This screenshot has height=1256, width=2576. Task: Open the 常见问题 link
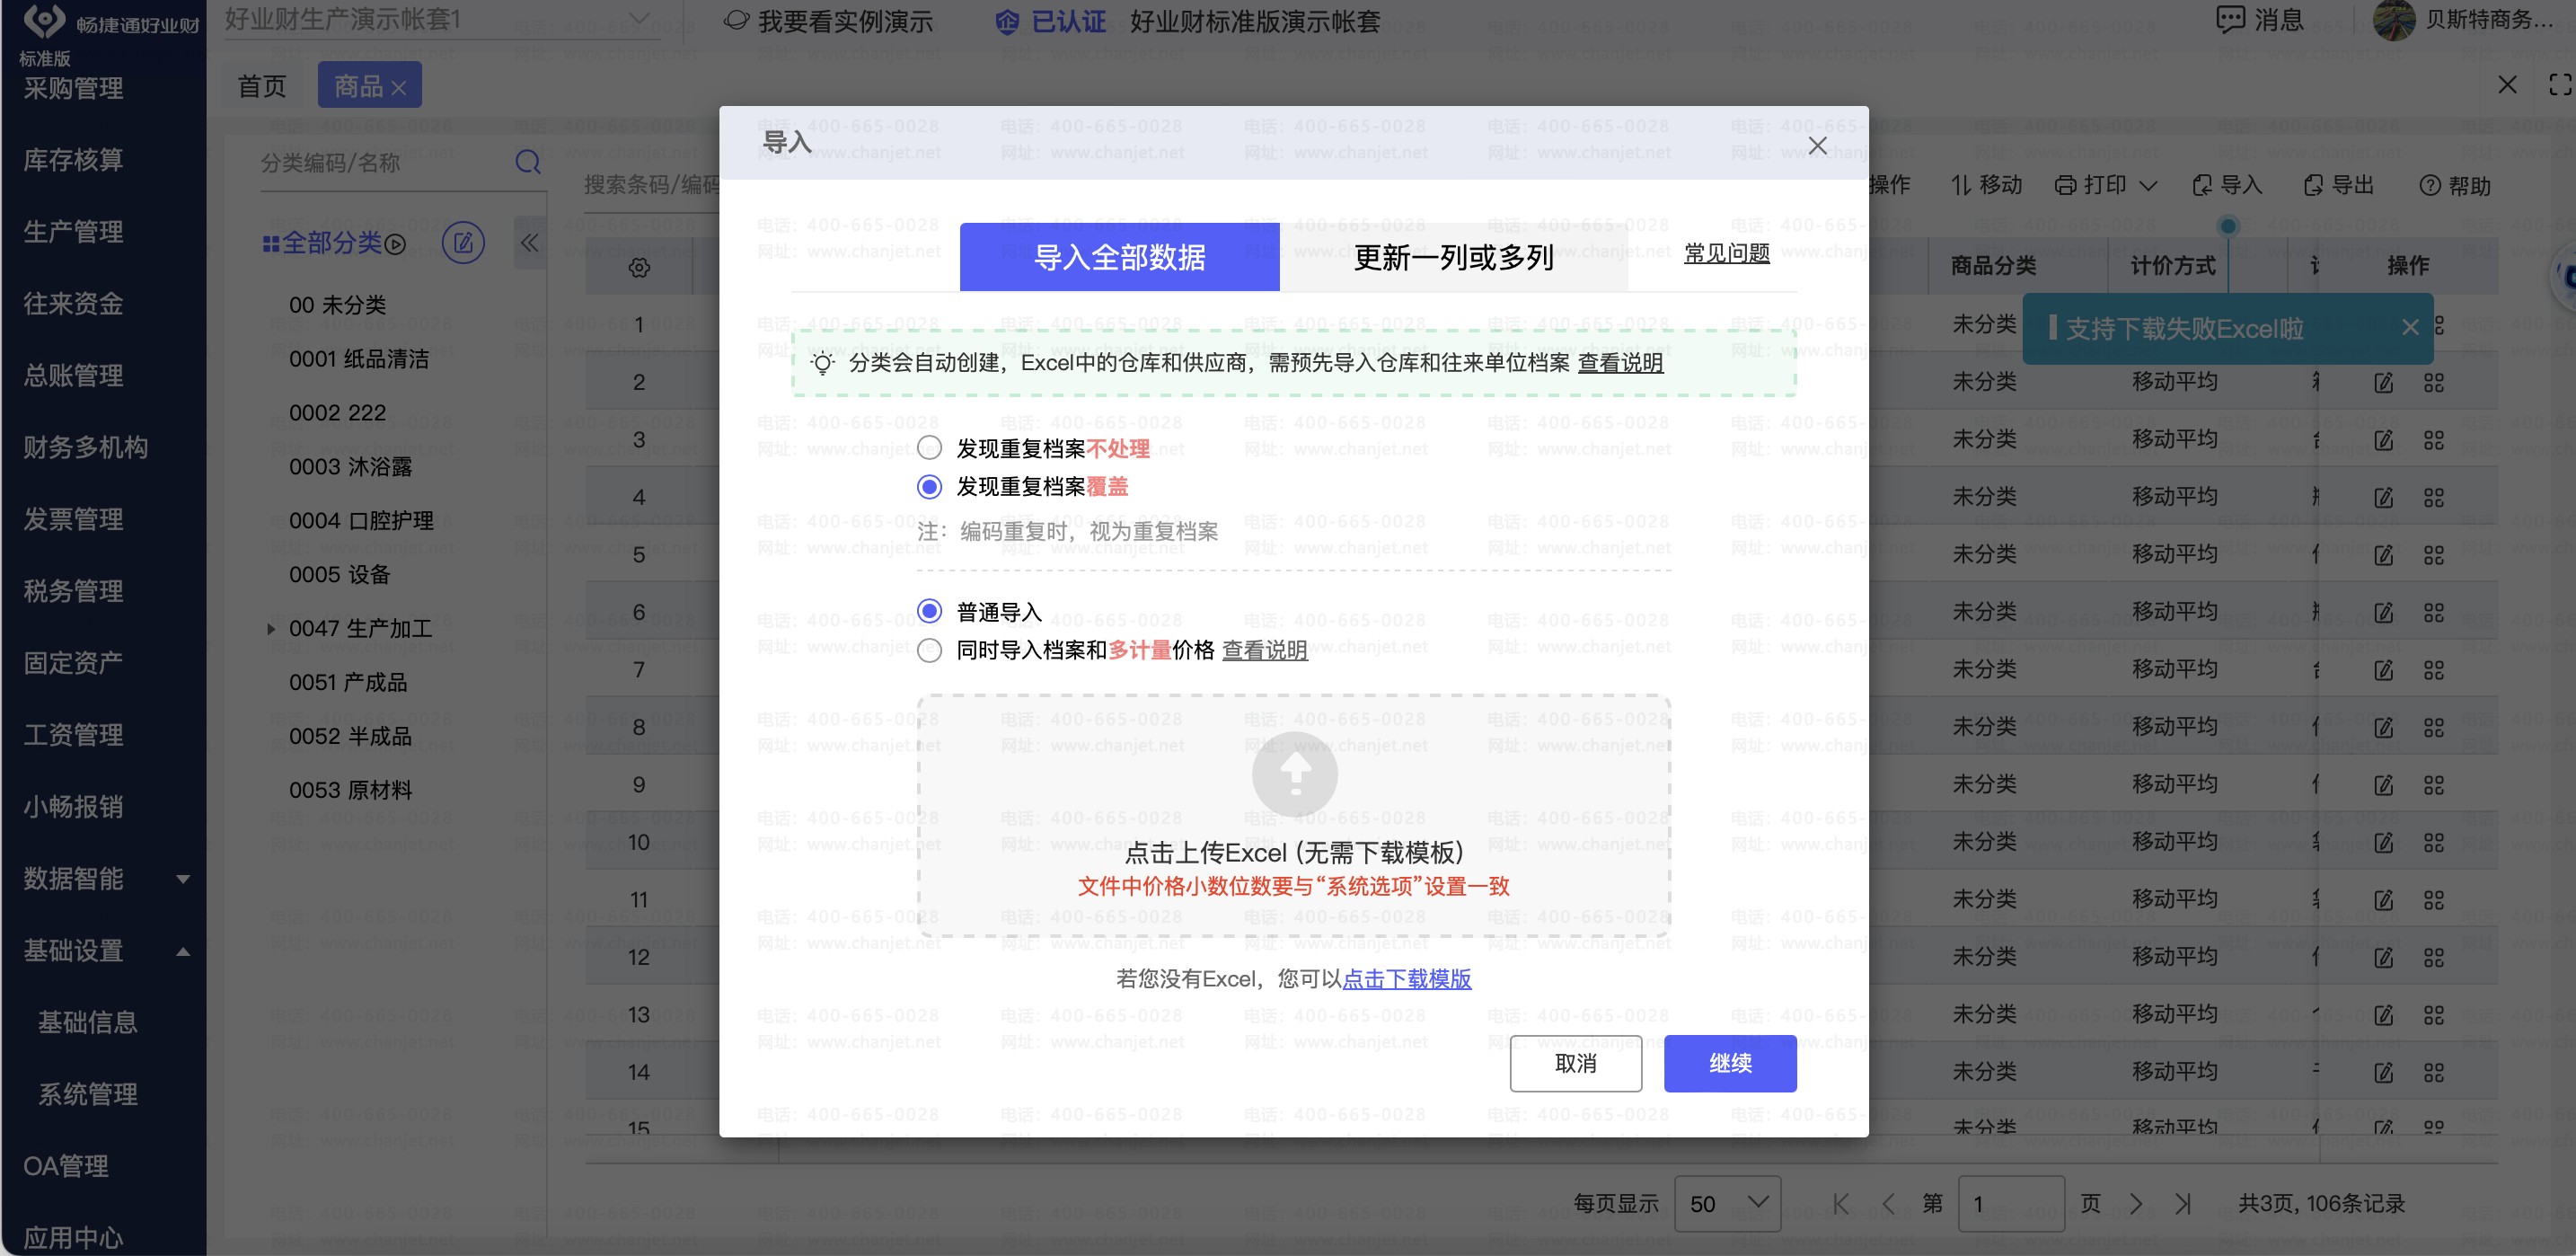click(x=1727, y=253)
